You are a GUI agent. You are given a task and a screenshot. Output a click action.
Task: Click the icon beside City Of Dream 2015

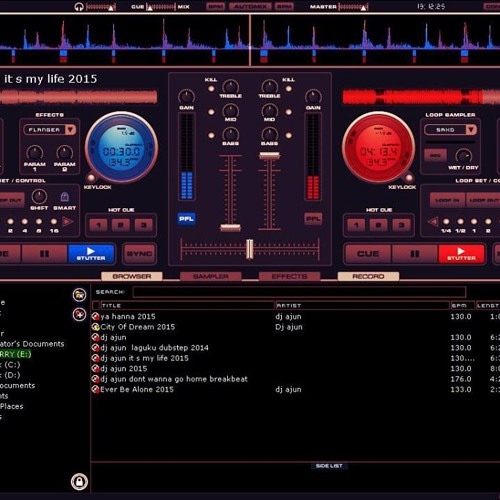tap(96, 327)
